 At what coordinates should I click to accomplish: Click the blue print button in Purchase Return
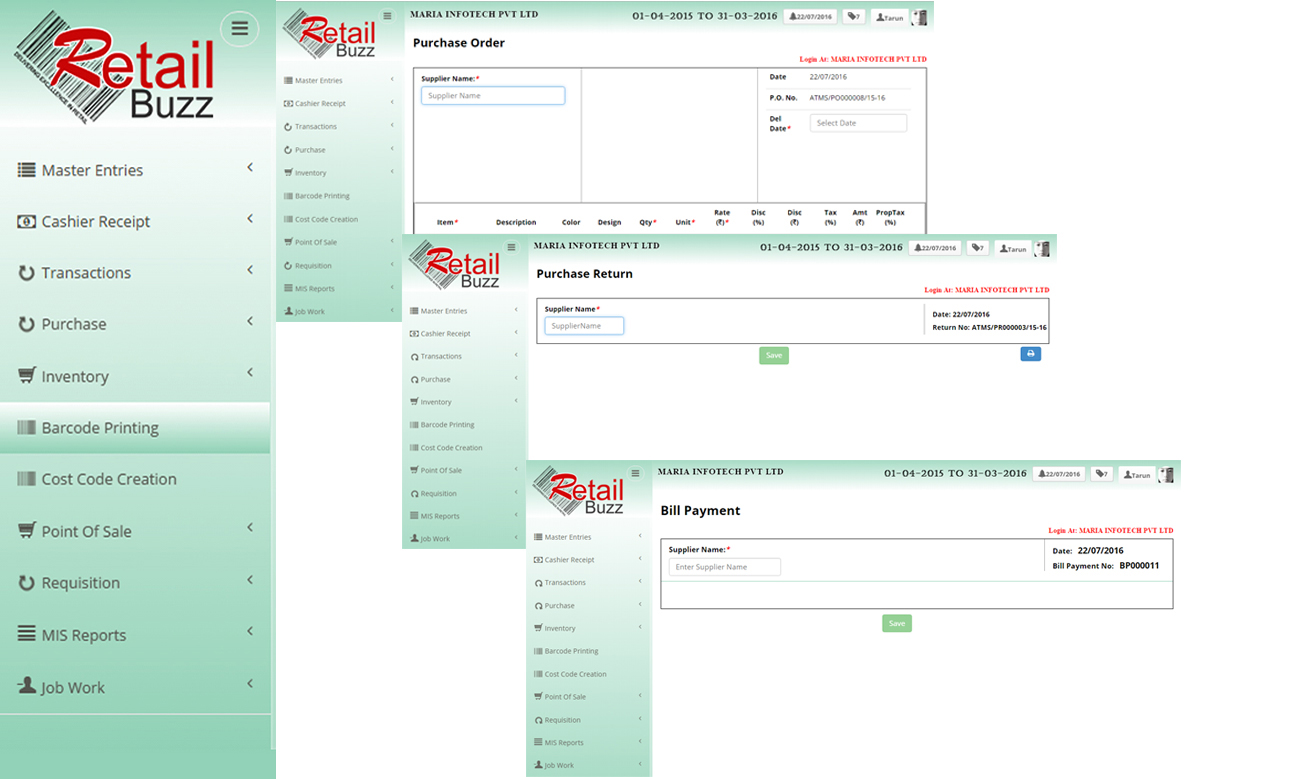point(1030,354)
